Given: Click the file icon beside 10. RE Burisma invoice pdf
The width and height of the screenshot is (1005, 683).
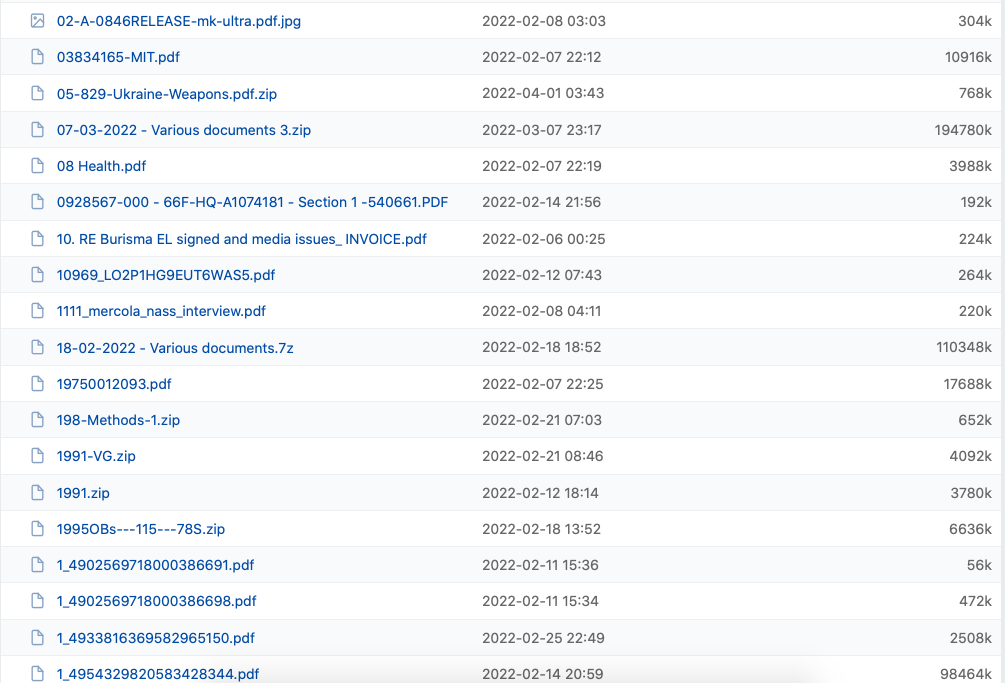Looking at the screenshot, I should pyautogui.click(x=37, y=239).
